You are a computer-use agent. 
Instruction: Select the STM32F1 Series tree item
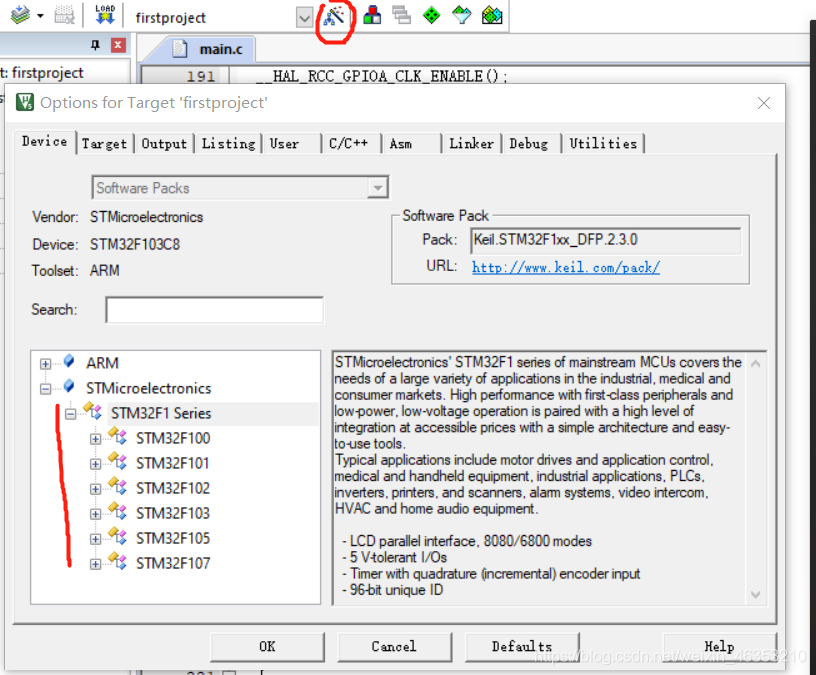[x=161, y=413]
